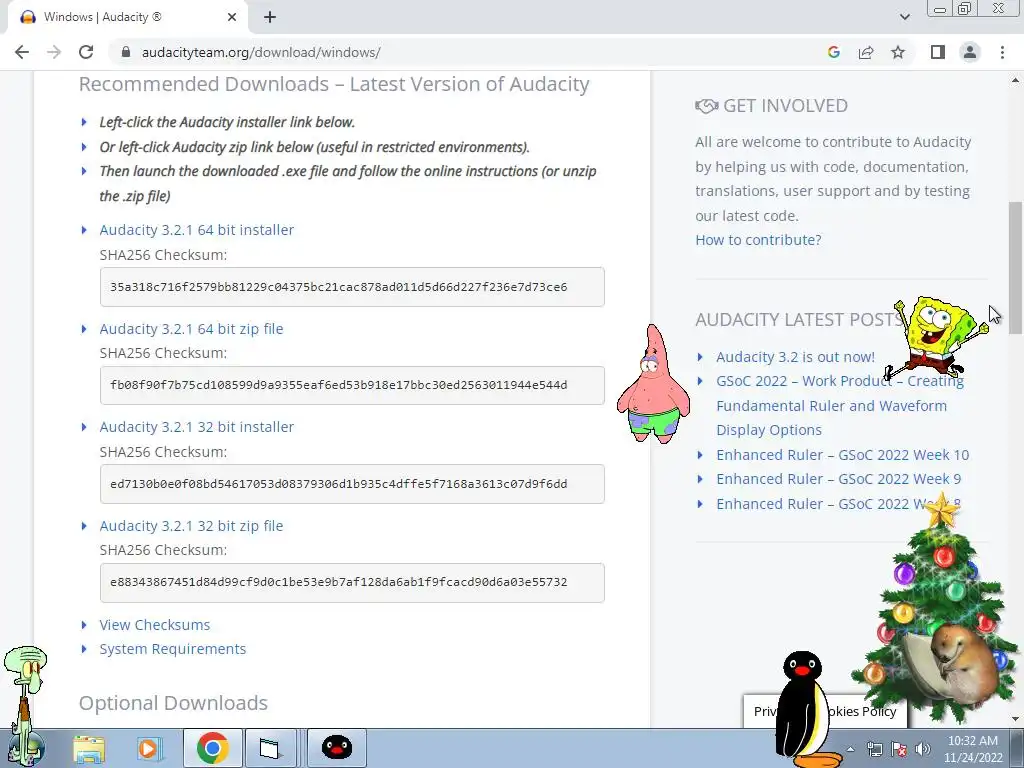Open File Explorer from the taskbar

(89, 748)
